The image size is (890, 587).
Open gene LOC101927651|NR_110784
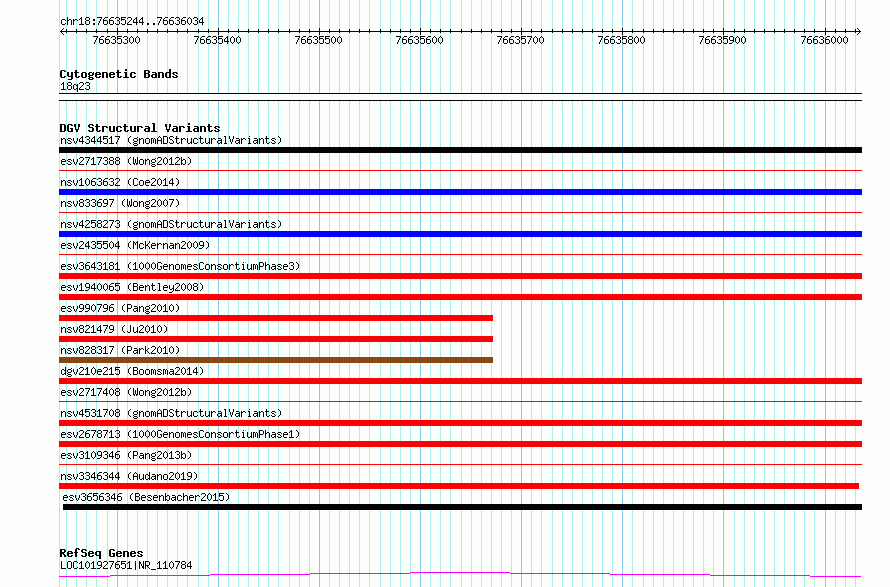click(x=126, y=565)
